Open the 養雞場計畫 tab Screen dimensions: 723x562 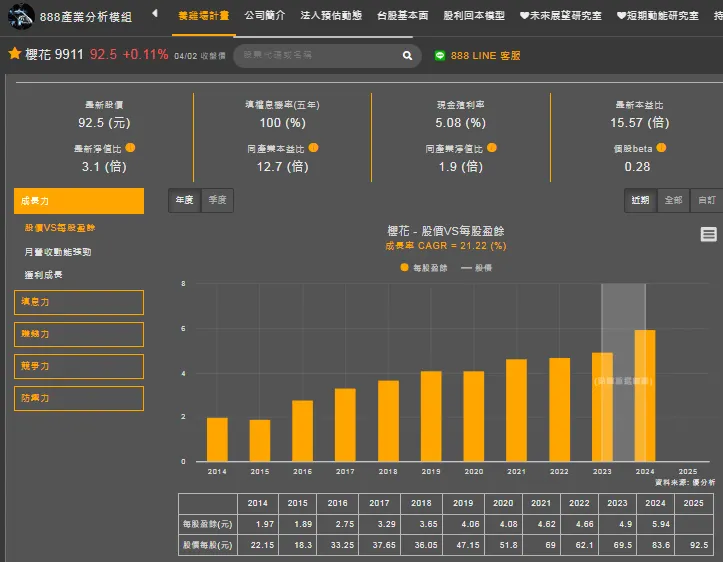[204, 16]
